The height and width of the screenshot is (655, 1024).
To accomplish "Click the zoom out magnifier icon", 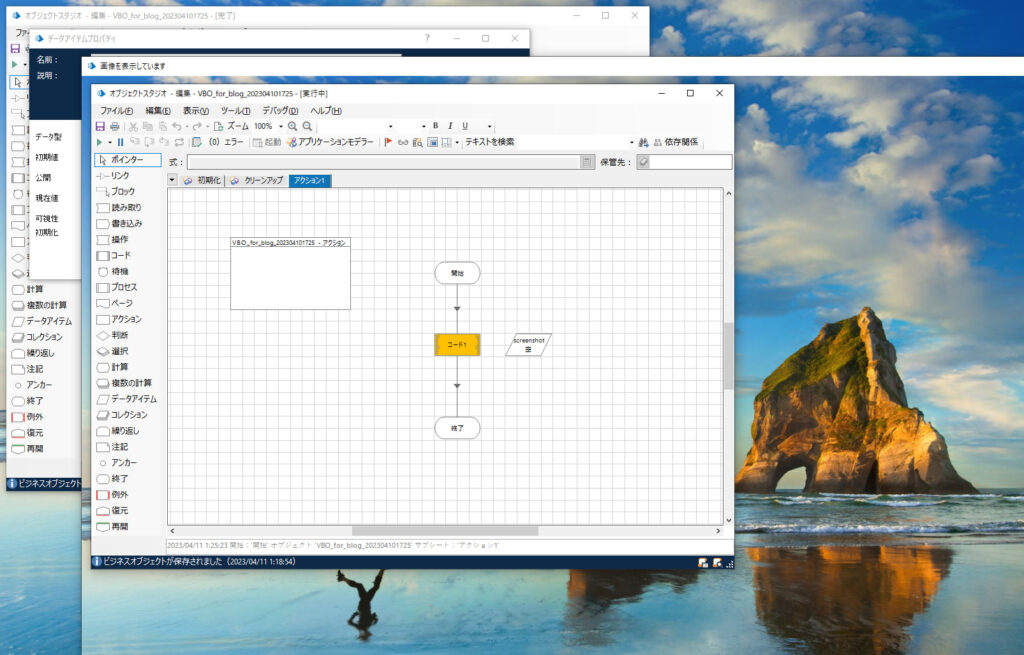I will tap(307, 126).
